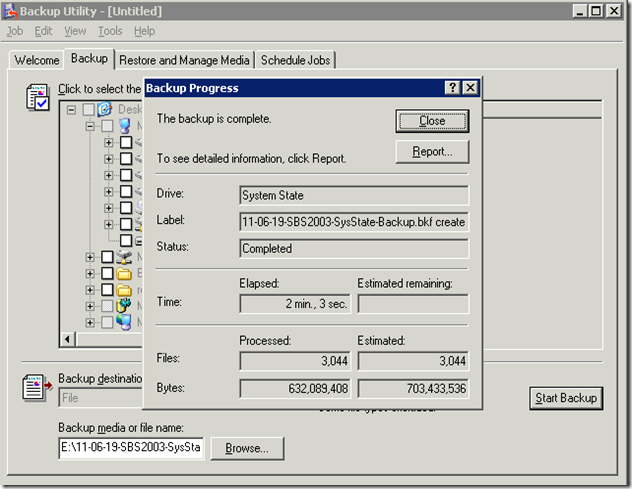The width and height of the screenshot is (632, 489).
Task: Select the Backup tab
Action: coord(89,58)
